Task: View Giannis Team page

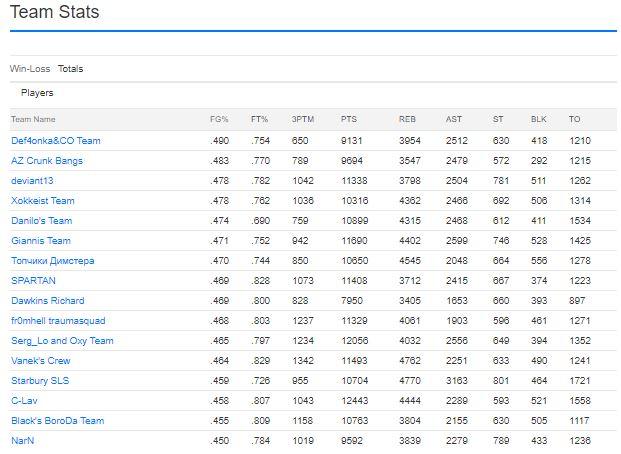Action: (x=41, y=241)
